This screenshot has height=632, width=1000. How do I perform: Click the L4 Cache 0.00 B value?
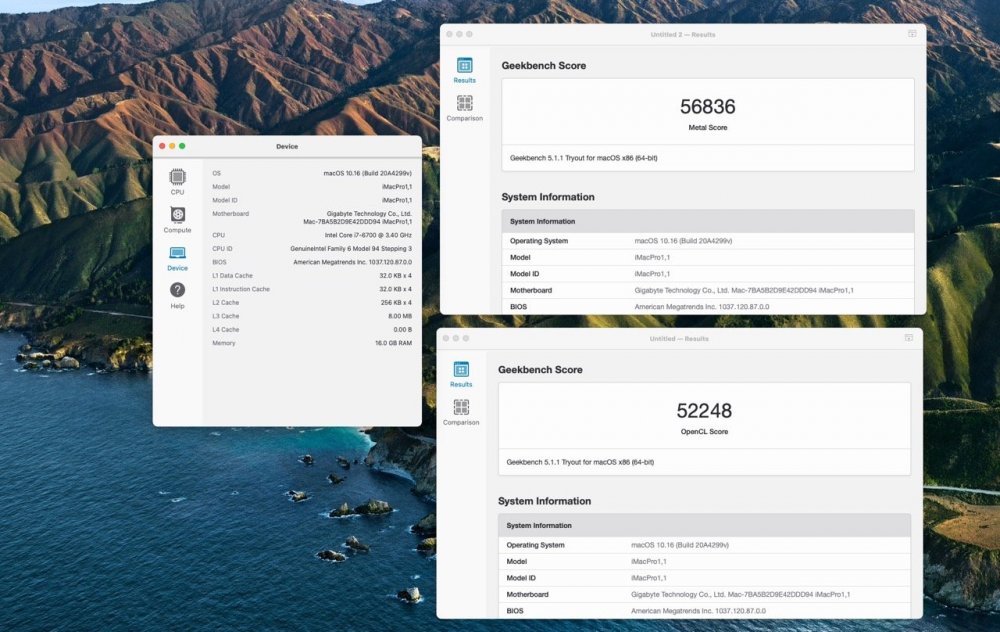click(402, 330)
